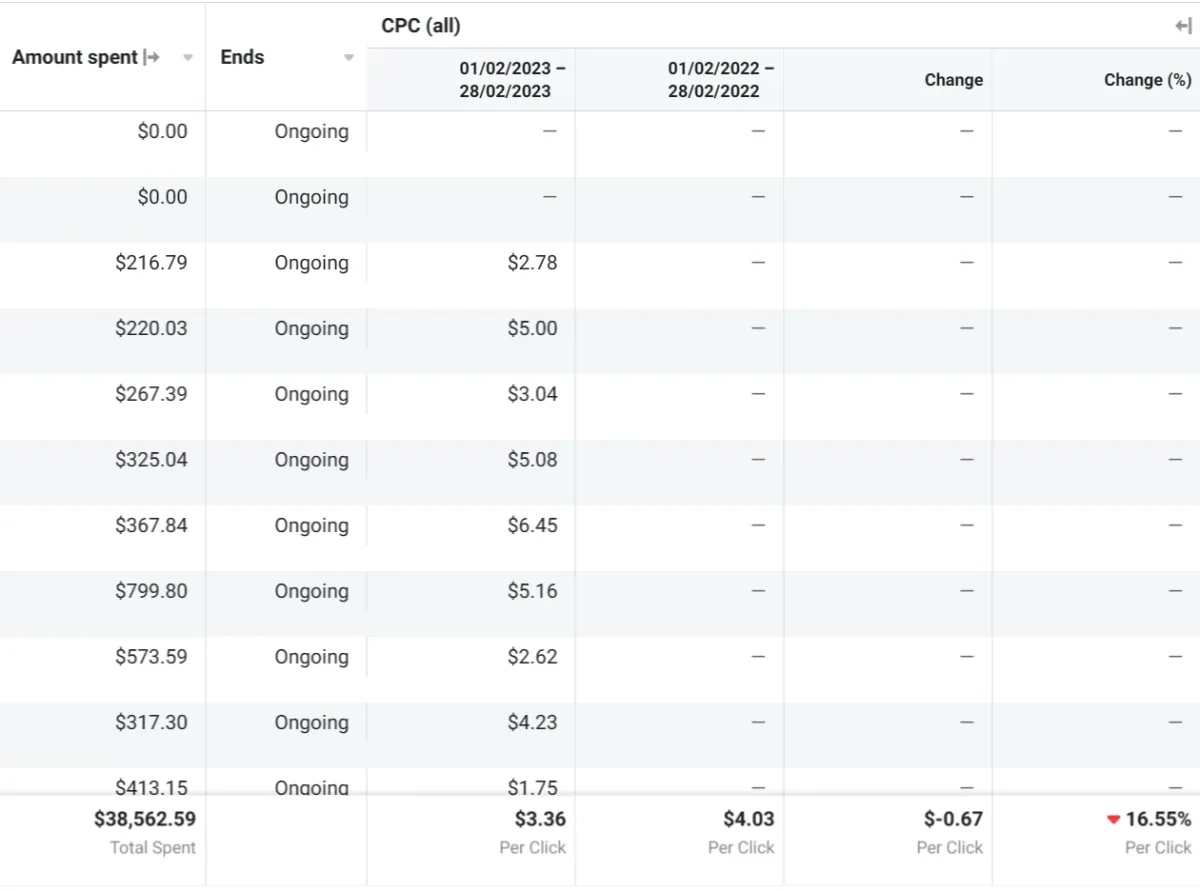Select the $799.80 amount spent cell
1200x891 pixels.
point(151,591)
